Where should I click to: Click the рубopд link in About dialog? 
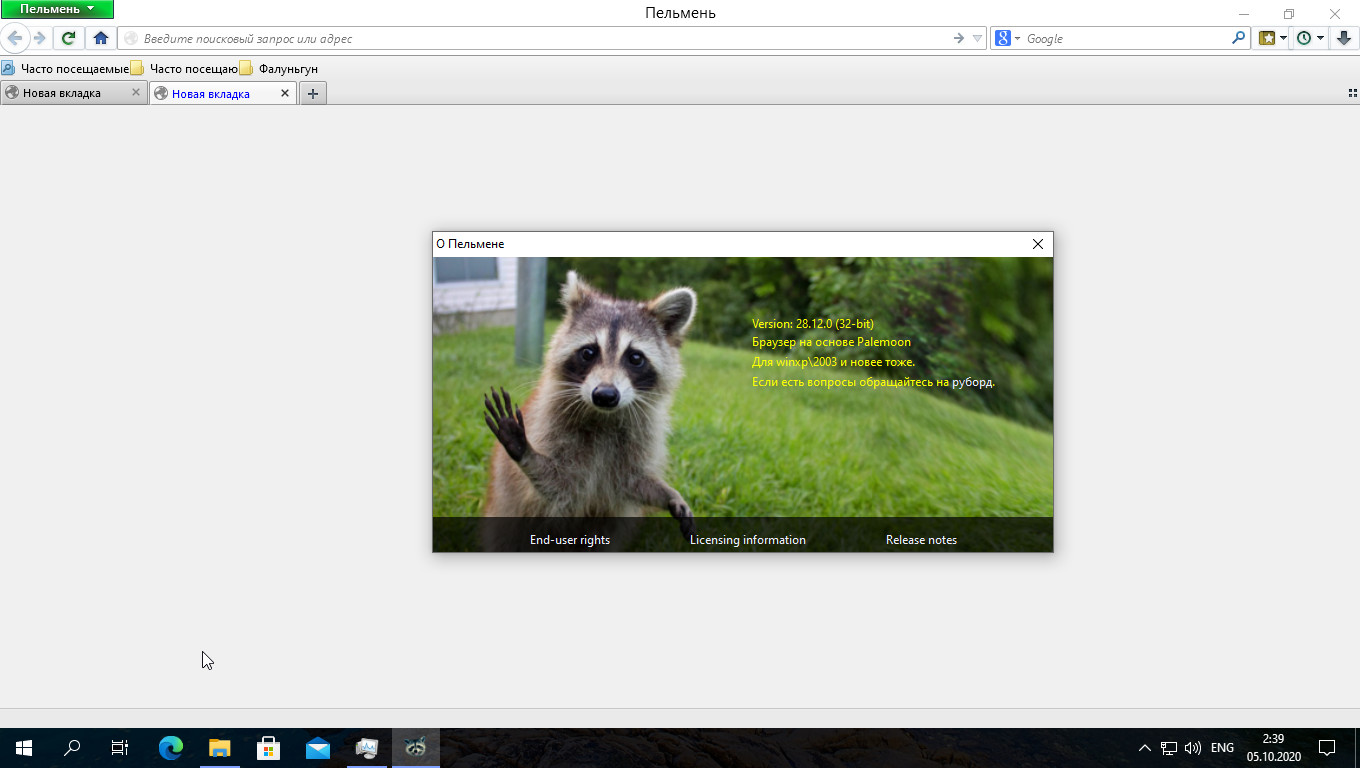(972, 382)
